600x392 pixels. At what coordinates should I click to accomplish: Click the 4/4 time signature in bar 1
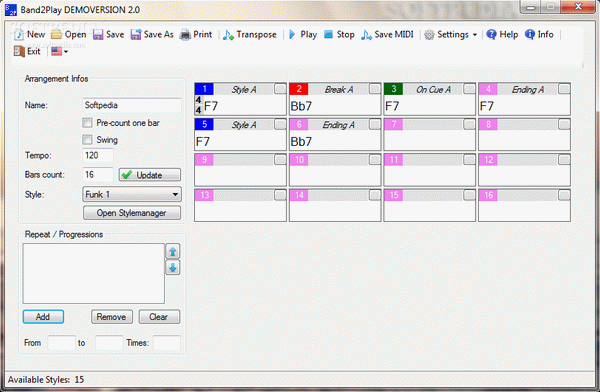click(199, 105)
